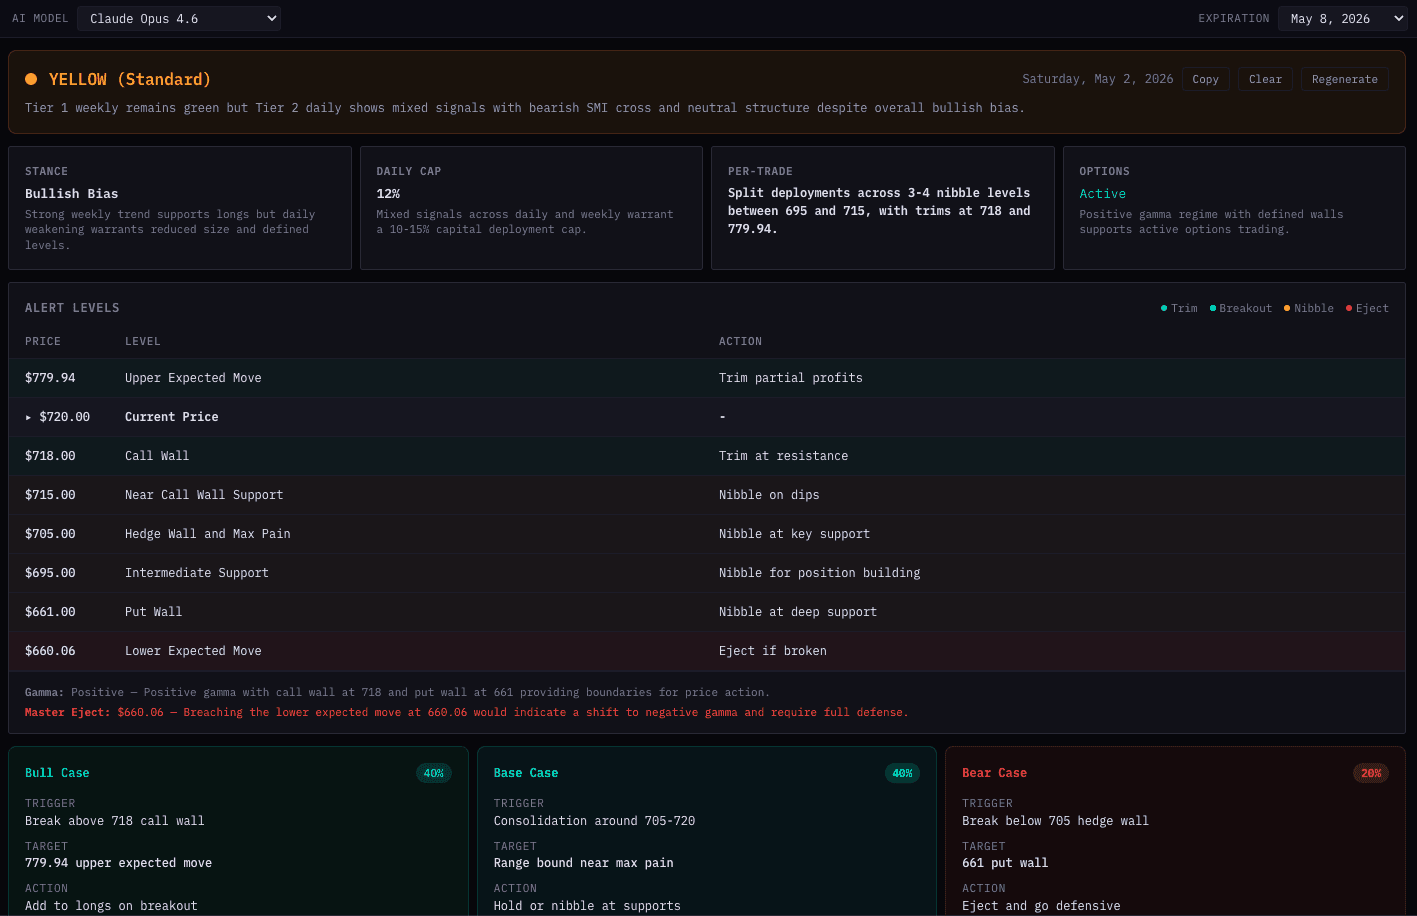Select the Intermediate Support level
1417x916 pixels.
[x=197, y=573]
